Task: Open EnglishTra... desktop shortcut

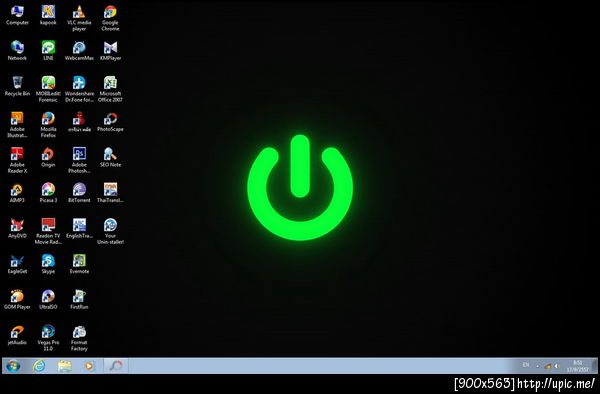Action: pyautogui.click(x=79, y=229)
